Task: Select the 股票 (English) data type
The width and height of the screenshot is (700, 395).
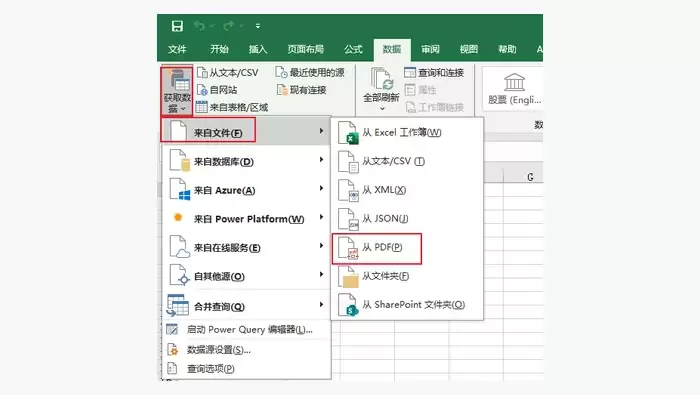Action: point(514,88)
